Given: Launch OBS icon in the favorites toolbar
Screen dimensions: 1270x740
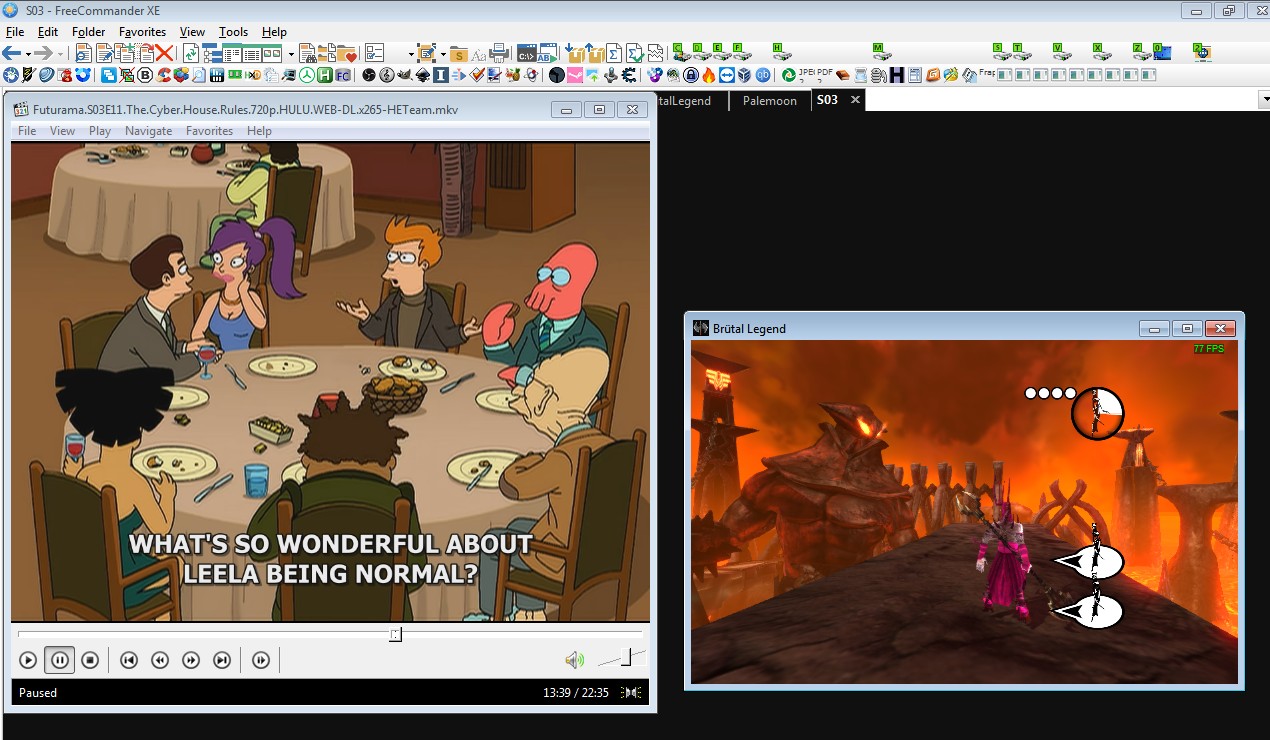Looking at the screenshot, I should tap(369, 75).
